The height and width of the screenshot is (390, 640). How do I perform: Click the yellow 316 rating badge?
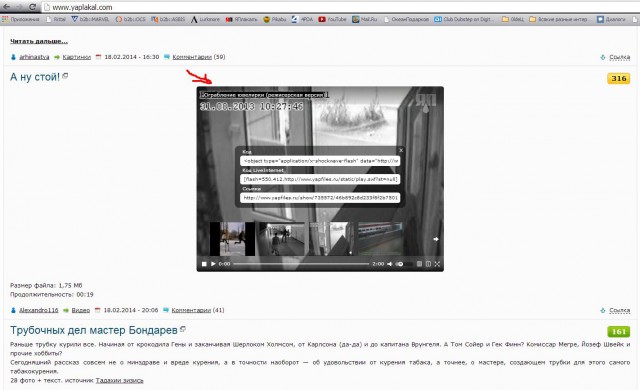click(619, 78)
